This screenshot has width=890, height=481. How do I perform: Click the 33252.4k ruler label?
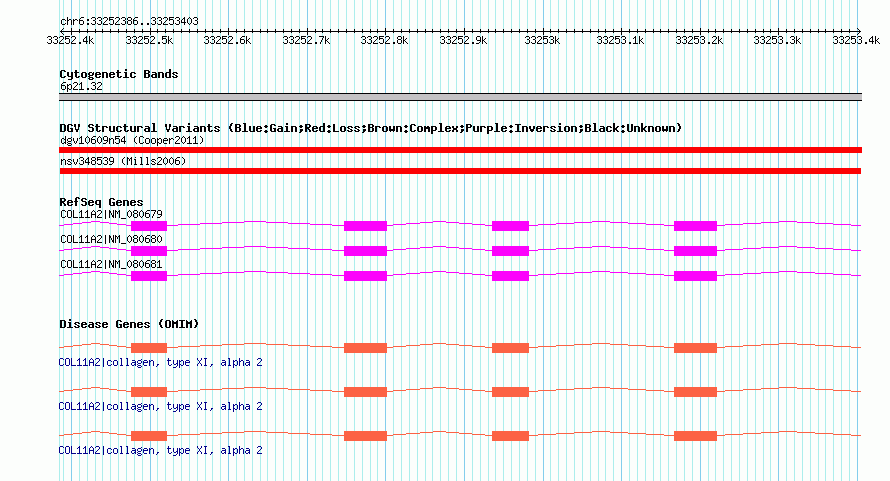[70, 40]
